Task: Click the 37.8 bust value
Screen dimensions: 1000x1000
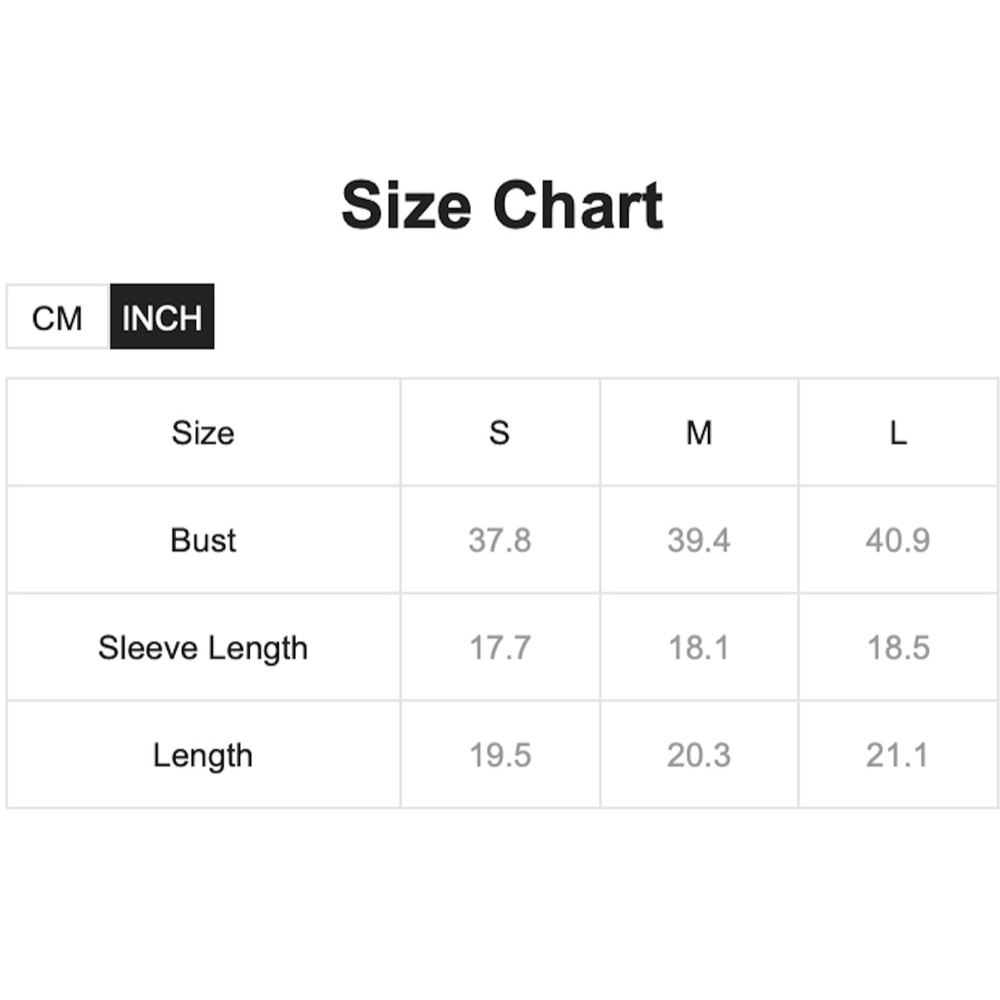Action: 500,540
